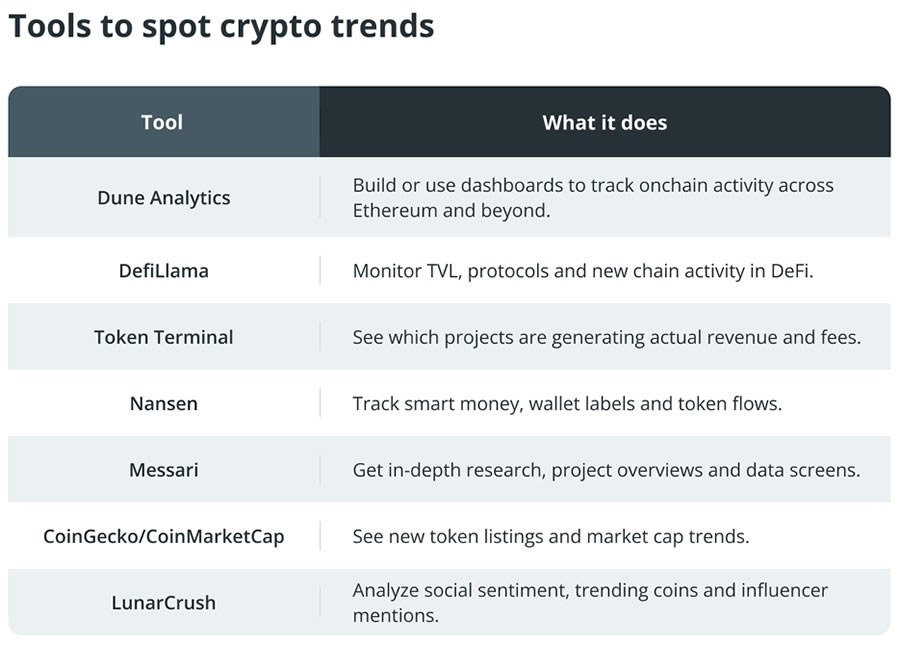900x646 pixels.
Task: Click the Dune Analytics tool name
Action: [164, 197]
